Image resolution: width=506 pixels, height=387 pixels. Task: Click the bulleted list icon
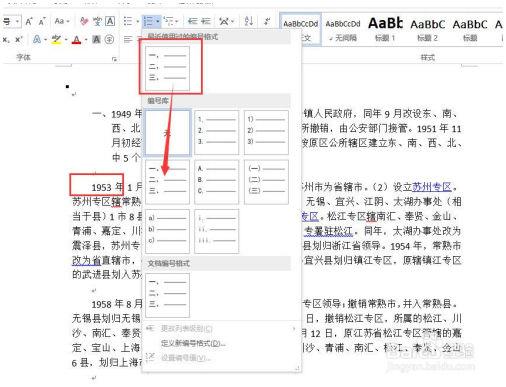[x=128, y=22]
